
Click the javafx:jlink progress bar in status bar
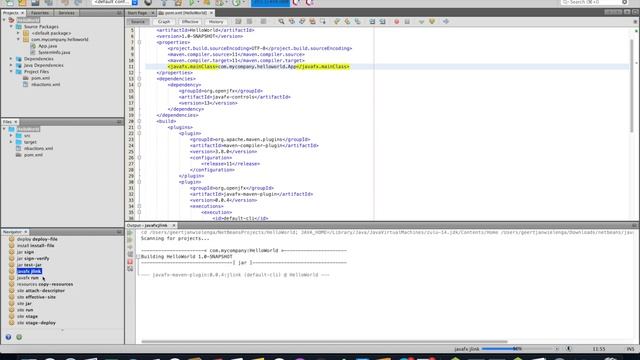pos(517,349)
